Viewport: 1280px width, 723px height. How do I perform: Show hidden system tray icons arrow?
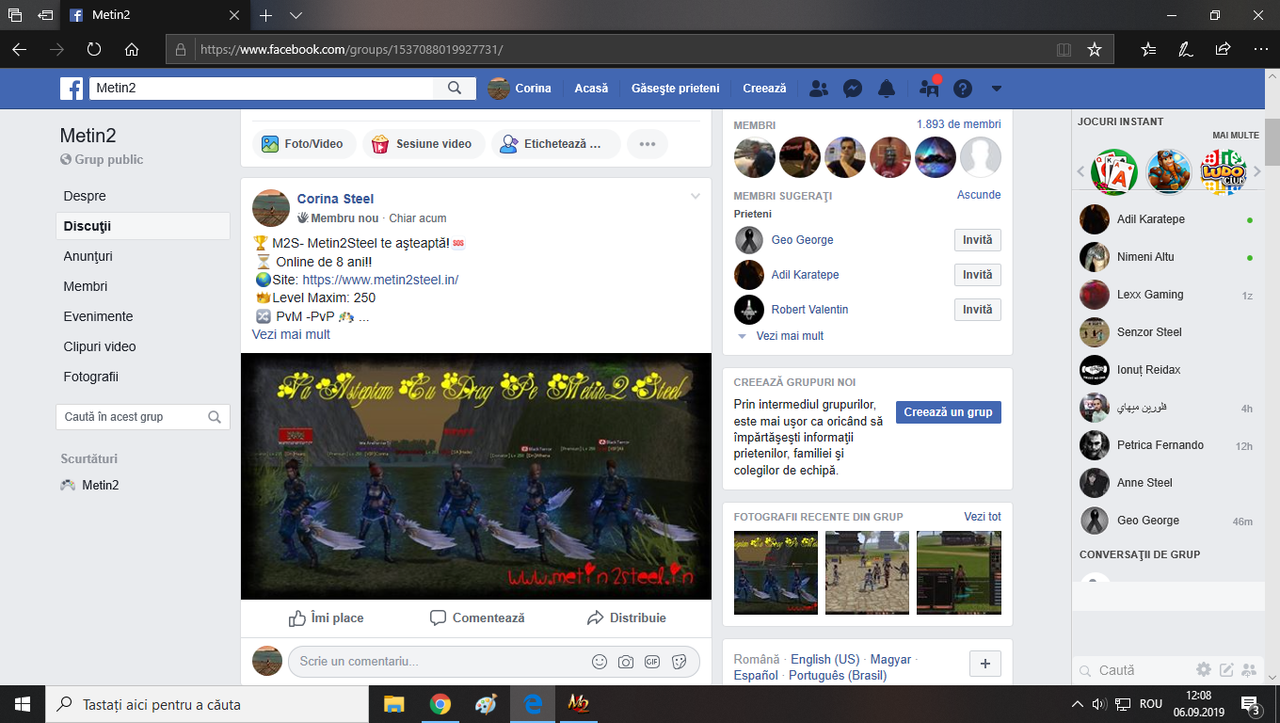[x=1077, y=705]
